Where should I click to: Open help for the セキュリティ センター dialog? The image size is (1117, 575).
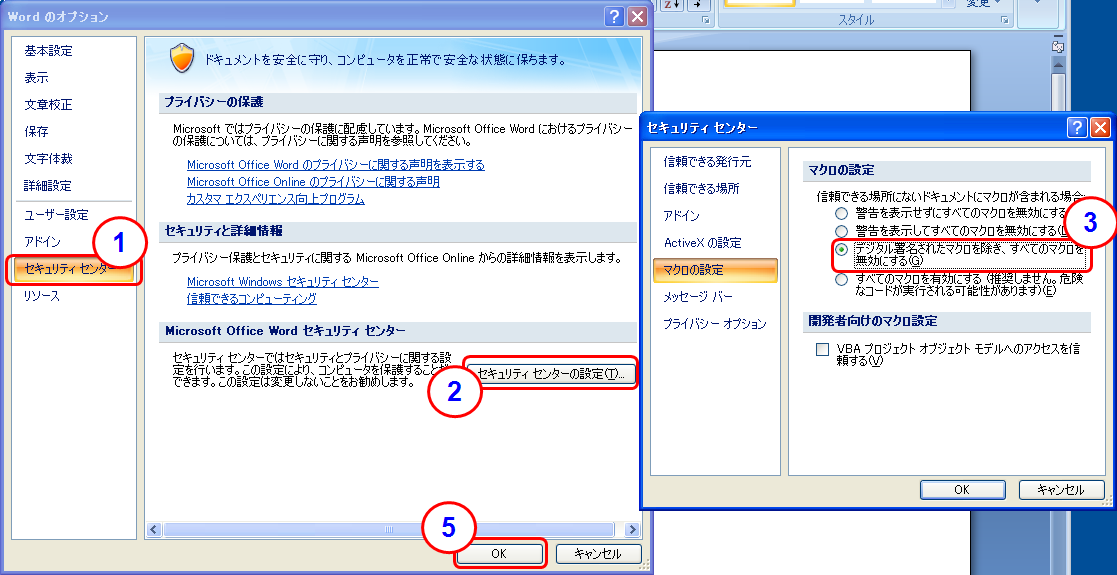(1077, 128)
